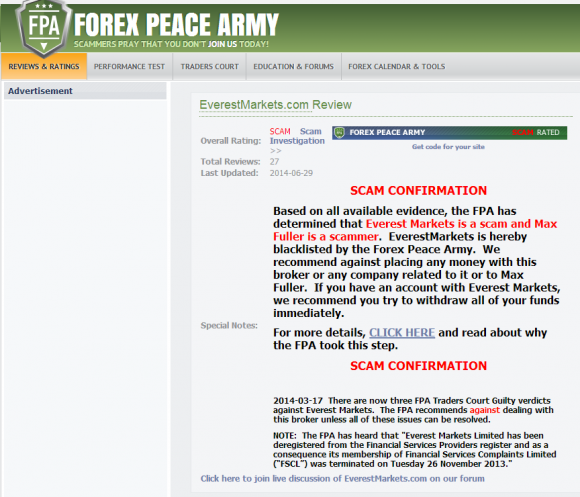Open the Reviews & Ratings tab
The image size is (580, 497).
tap(44, 67)
